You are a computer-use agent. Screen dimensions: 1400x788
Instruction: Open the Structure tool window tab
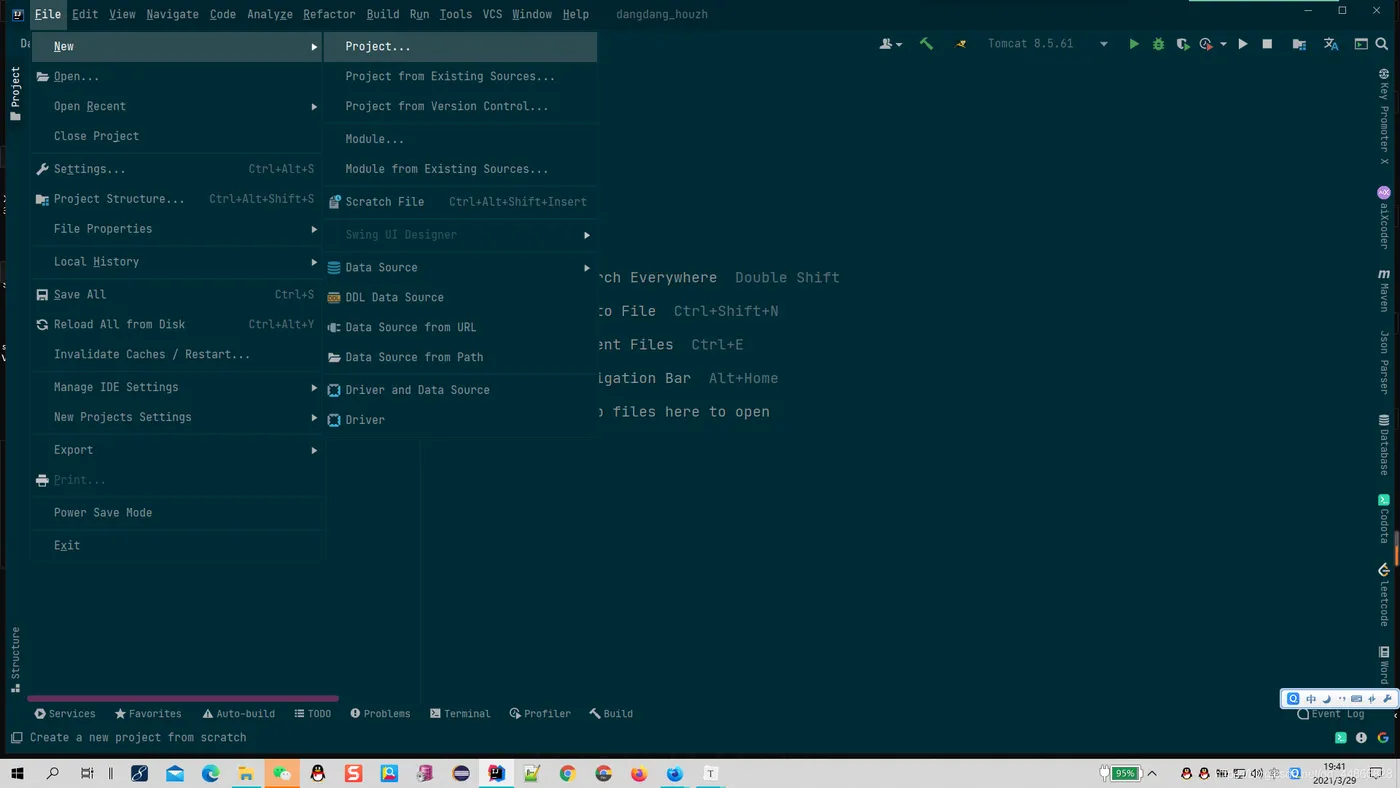pyautogui.click(x=15, y=660)
